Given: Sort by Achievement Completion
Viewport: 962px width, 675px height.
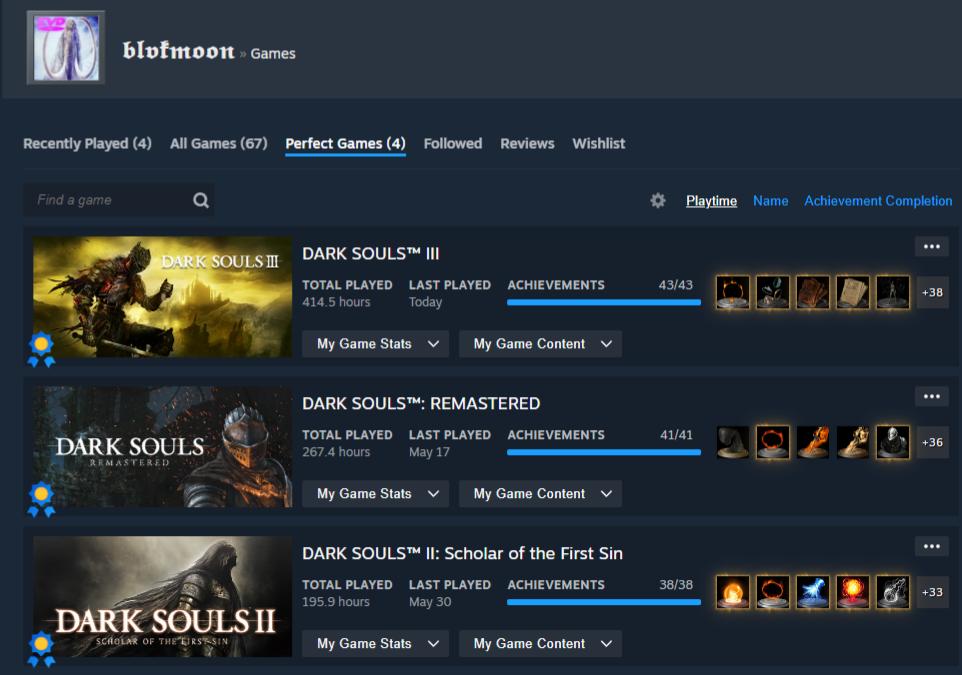Looking at the screenshot, I should [878, 201].
